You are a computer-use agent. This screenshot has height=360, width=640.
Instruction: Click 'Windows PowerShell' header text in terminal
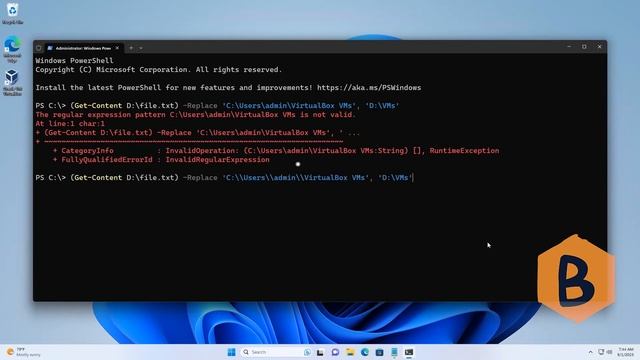click(74, 61)
